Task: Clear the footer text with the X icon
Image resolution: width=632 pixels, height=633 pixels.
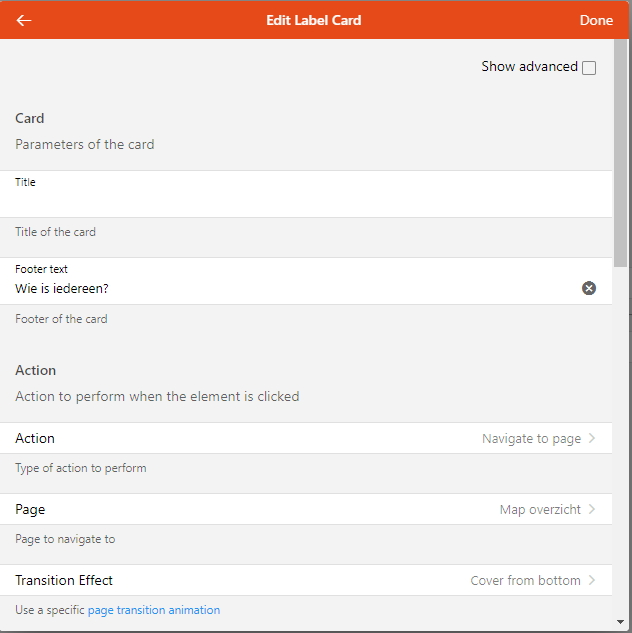Action: 589,288
